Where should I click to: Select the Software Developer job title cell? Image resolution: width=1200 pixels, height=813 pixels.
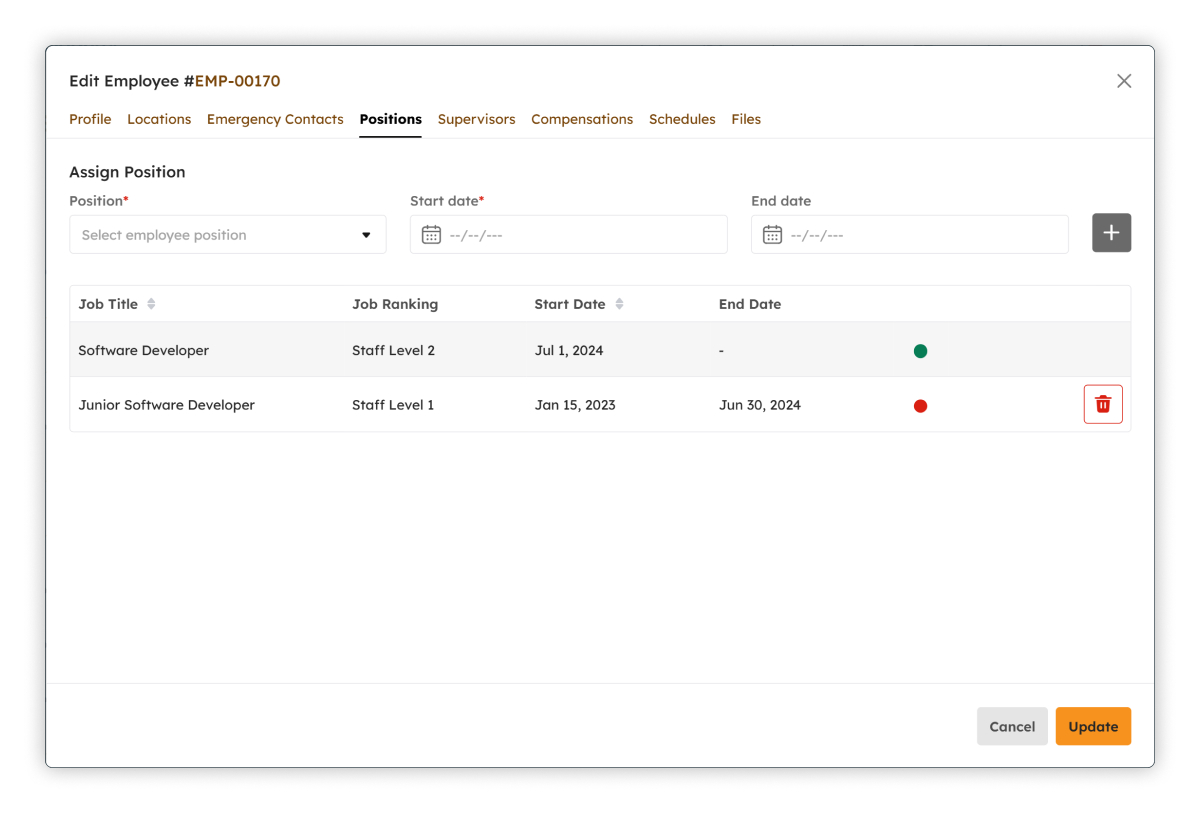point(144,351)
